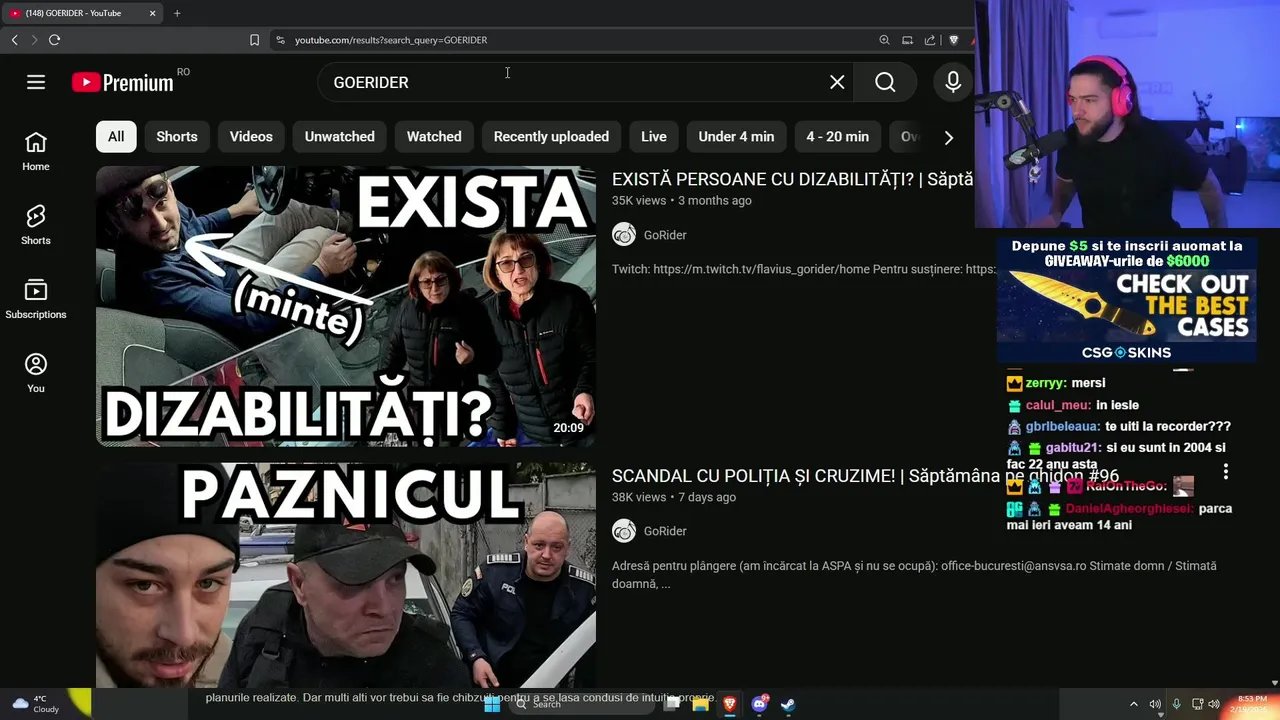Select the All filter chip

pos(116,137)
